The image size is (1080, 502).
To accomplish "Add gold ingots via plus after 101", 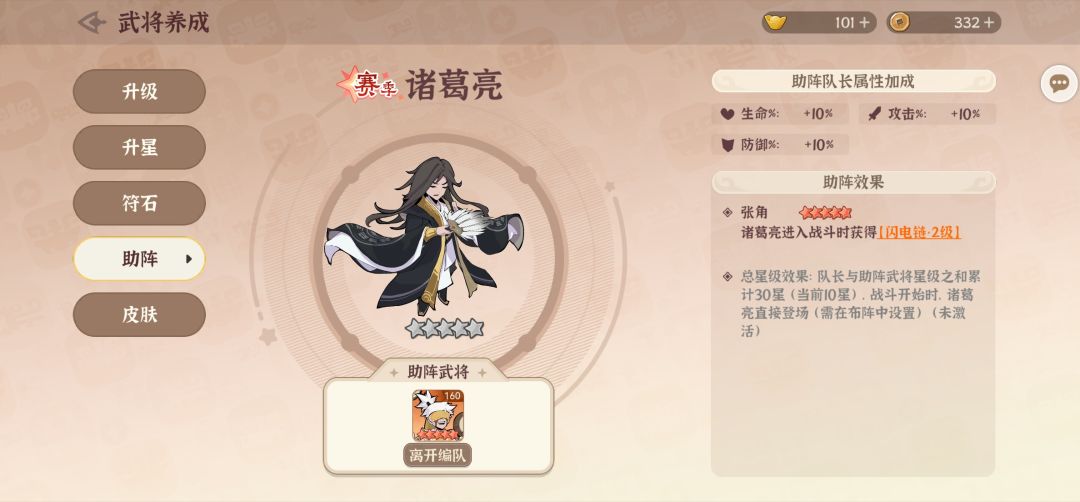I will click(864, 23).
